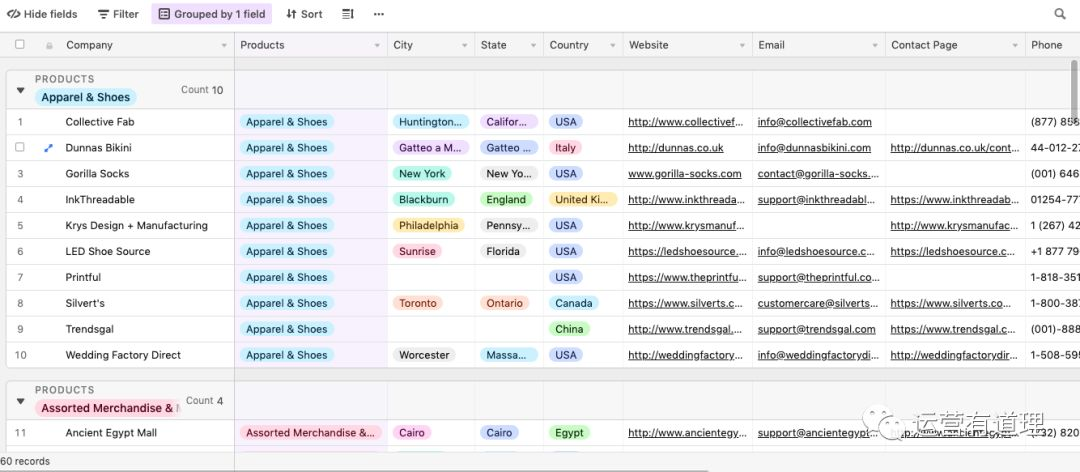Select the Wedding Factory Direct cell
This screenshot has width=1080, height=472.
pyautogui.click(x=123, y=356)
